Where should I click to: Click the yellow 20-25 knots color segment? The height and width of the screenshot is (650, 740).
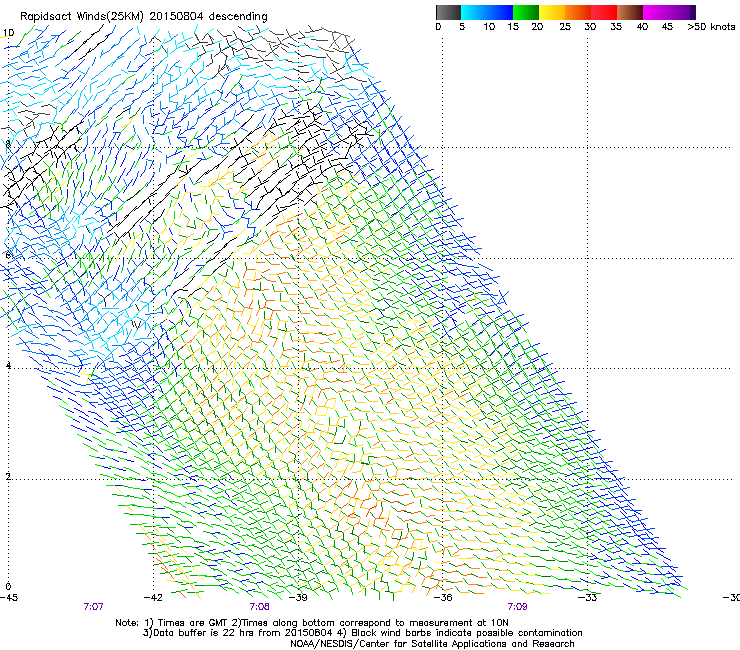tap(552, 12)
